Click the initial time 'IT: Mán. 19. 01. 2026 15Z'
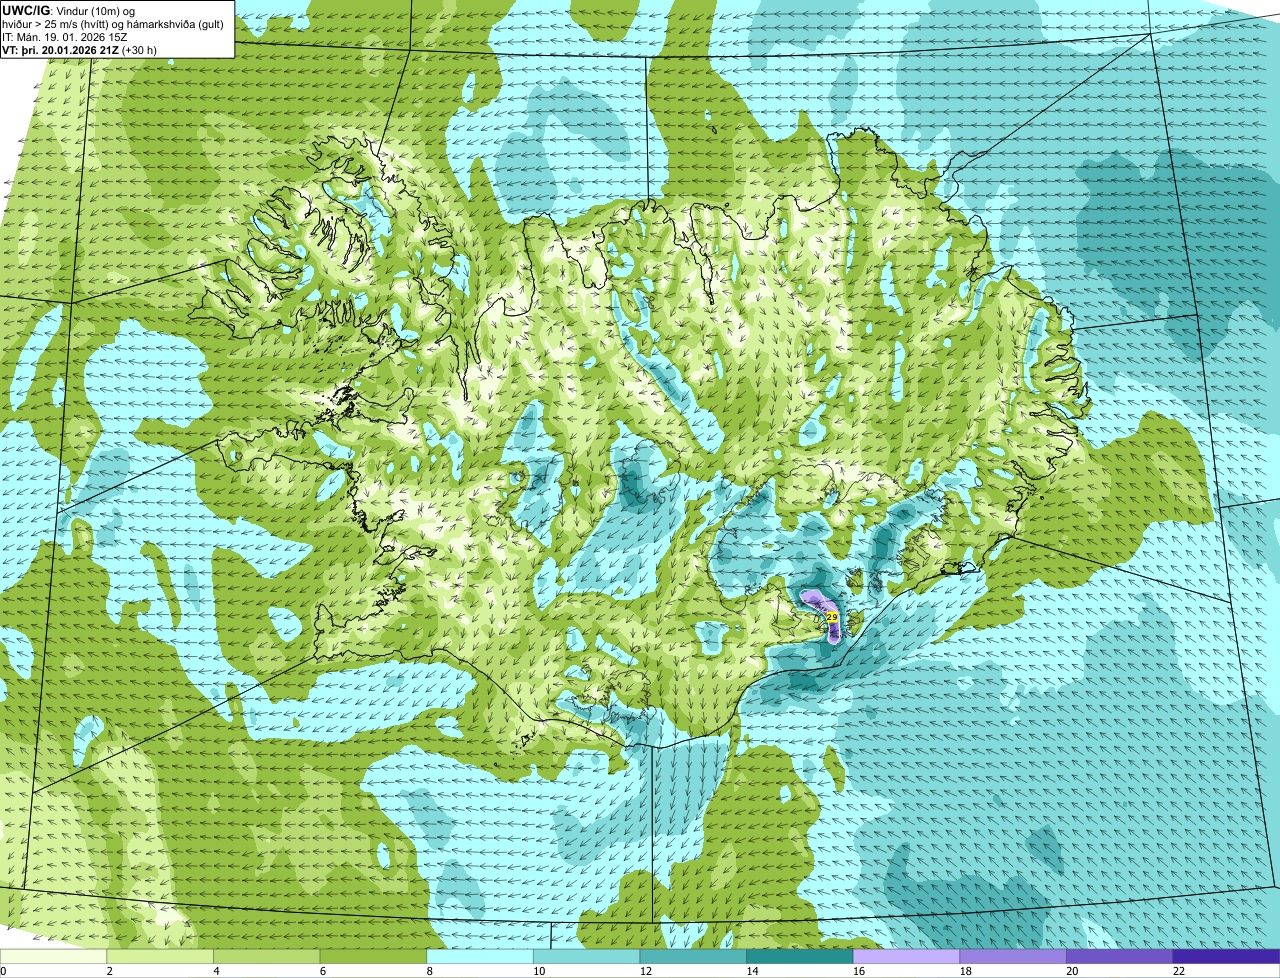Screen dimensions: 1280x978 tap(65, 37)
